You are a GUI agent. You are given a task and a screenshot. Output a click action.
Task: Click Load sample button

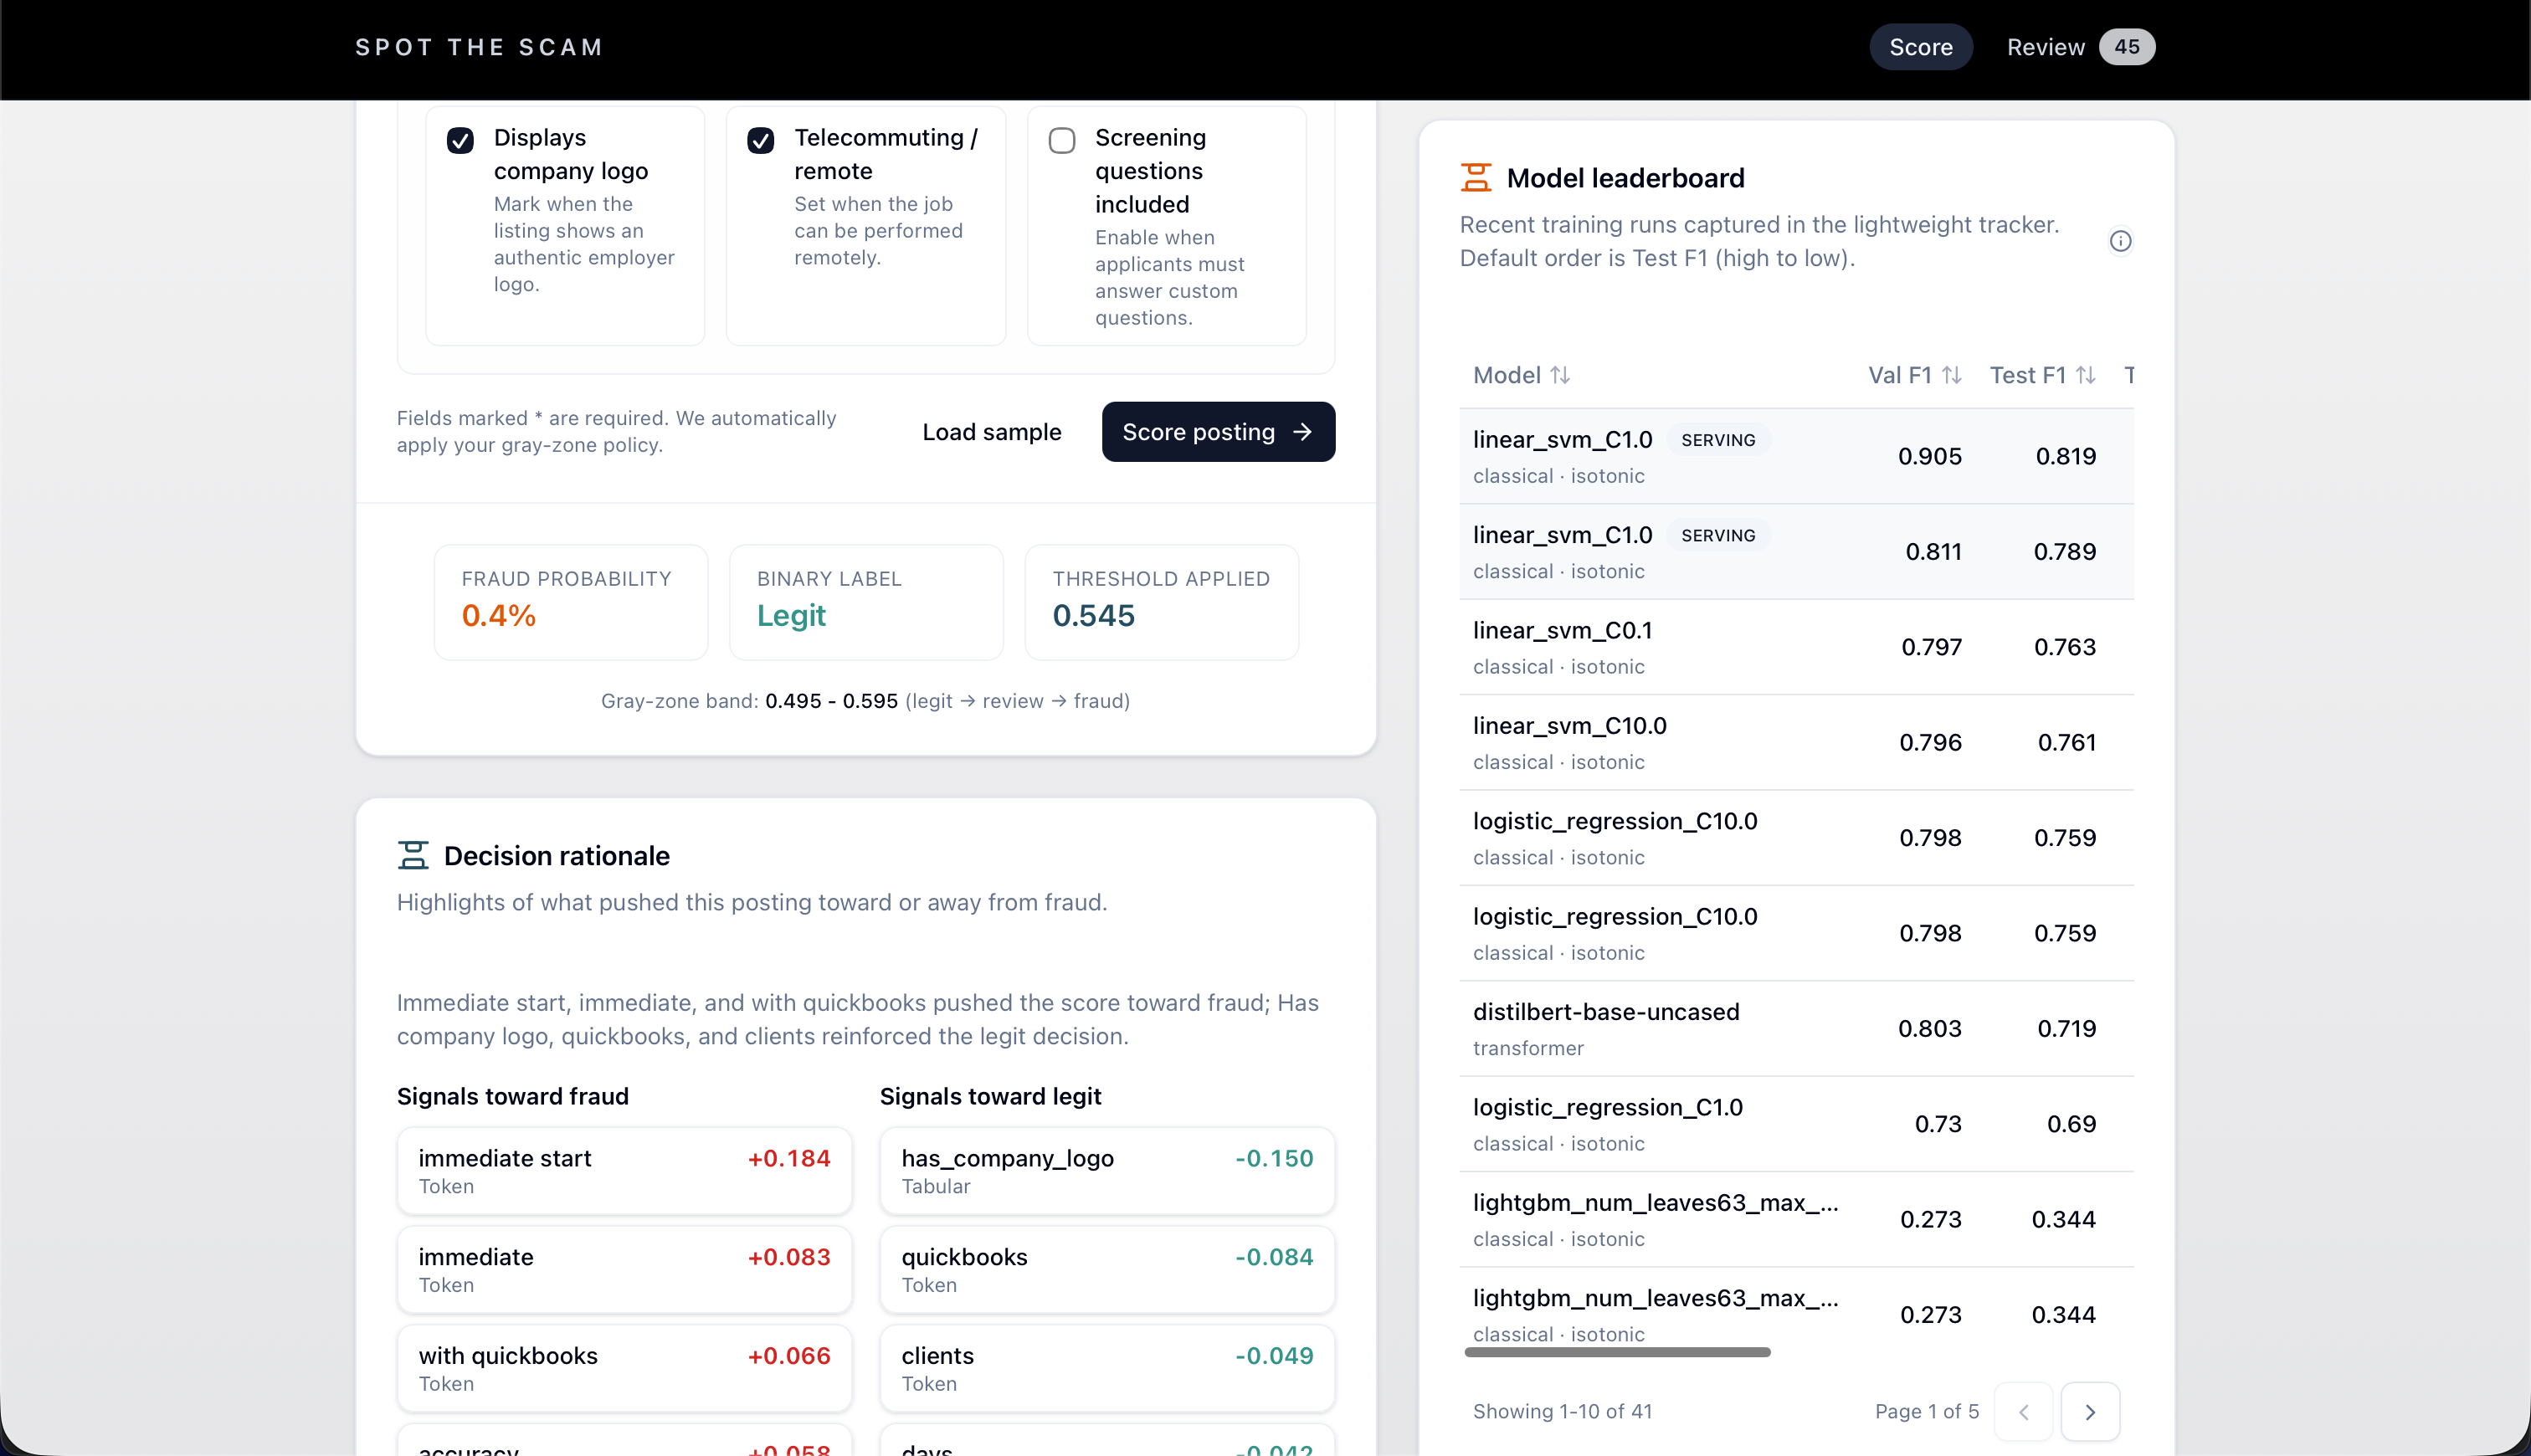pyautogui.click(x=991, y=432)
